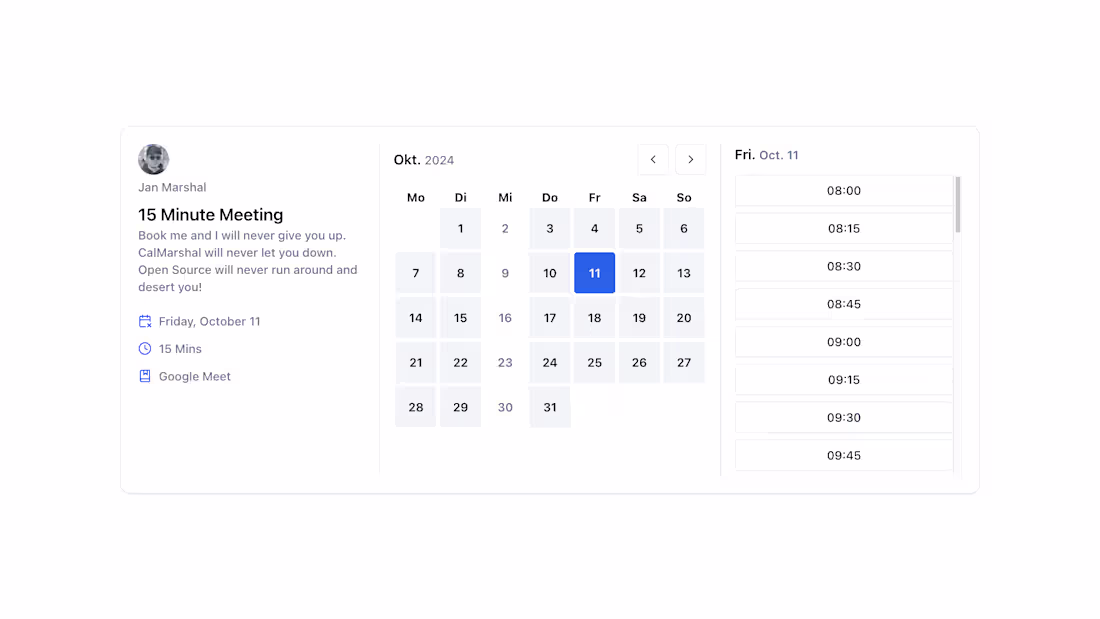Viewport: 1100px width, 619px height.
Task: Click the Fri. Oct. 11 header
Action: [767, 155]
